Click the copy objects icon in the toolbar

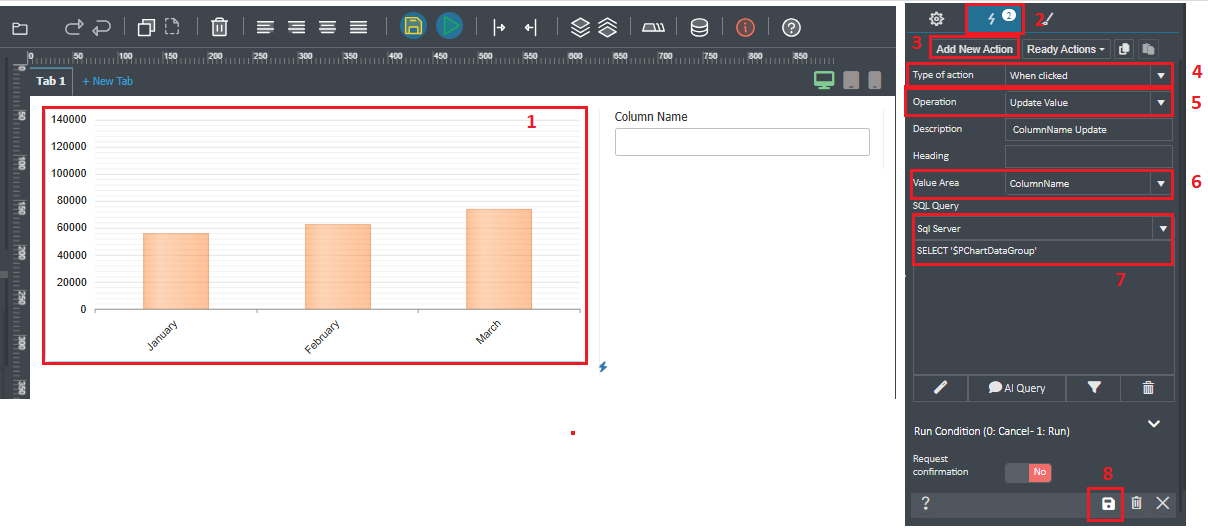(146, 28)
